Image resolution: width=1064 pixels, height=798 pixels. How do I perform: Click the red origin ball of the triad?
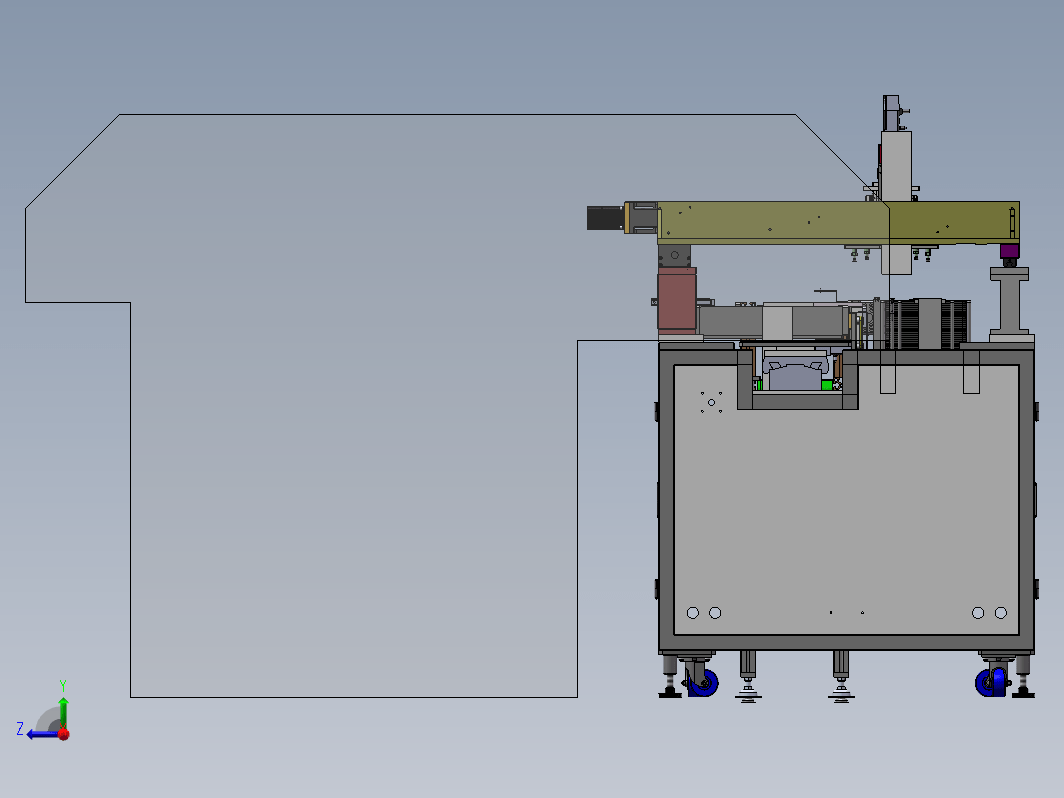(64, 734)
